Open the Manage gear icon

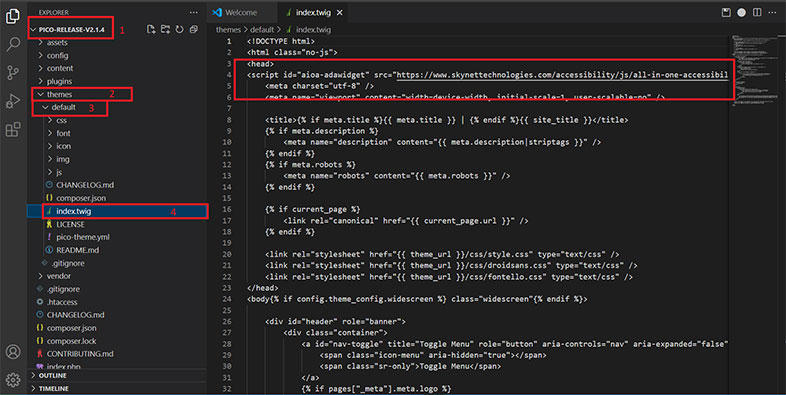(x=13, y=379)
